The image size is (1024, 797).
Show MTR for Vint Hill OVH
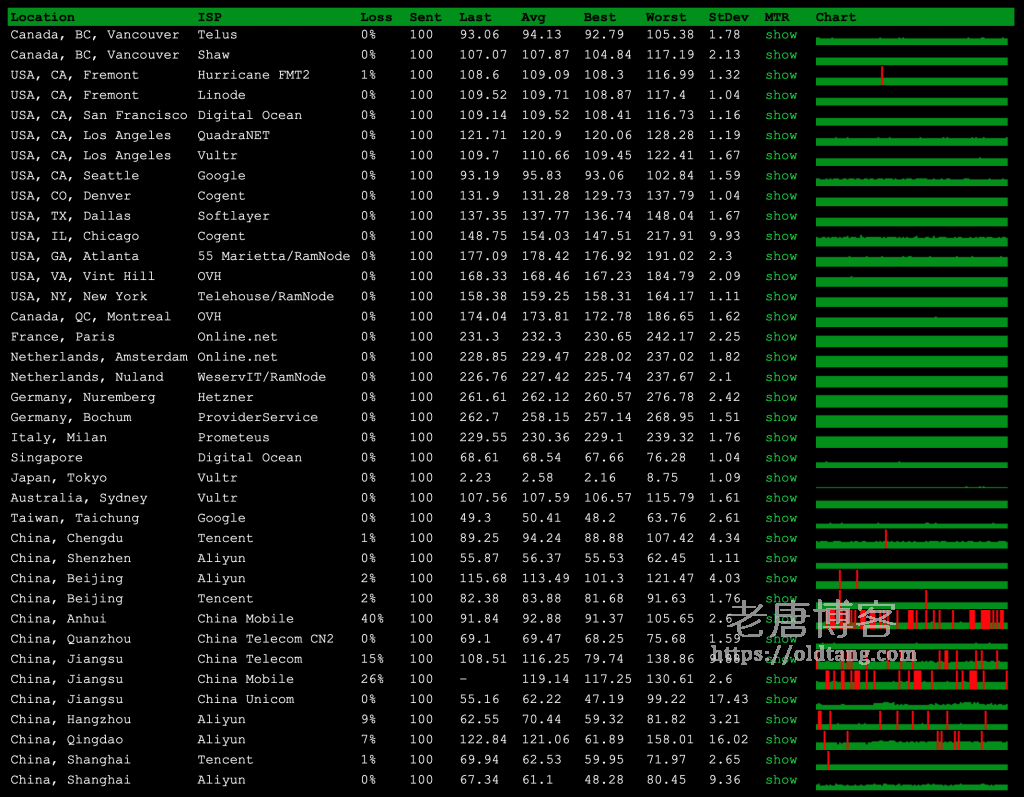781,276
